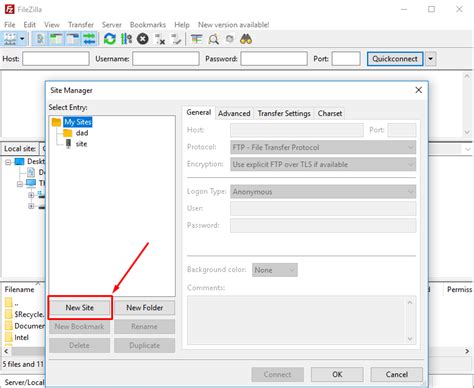Open the Logon Type dropdown

[x=323, y=192]
